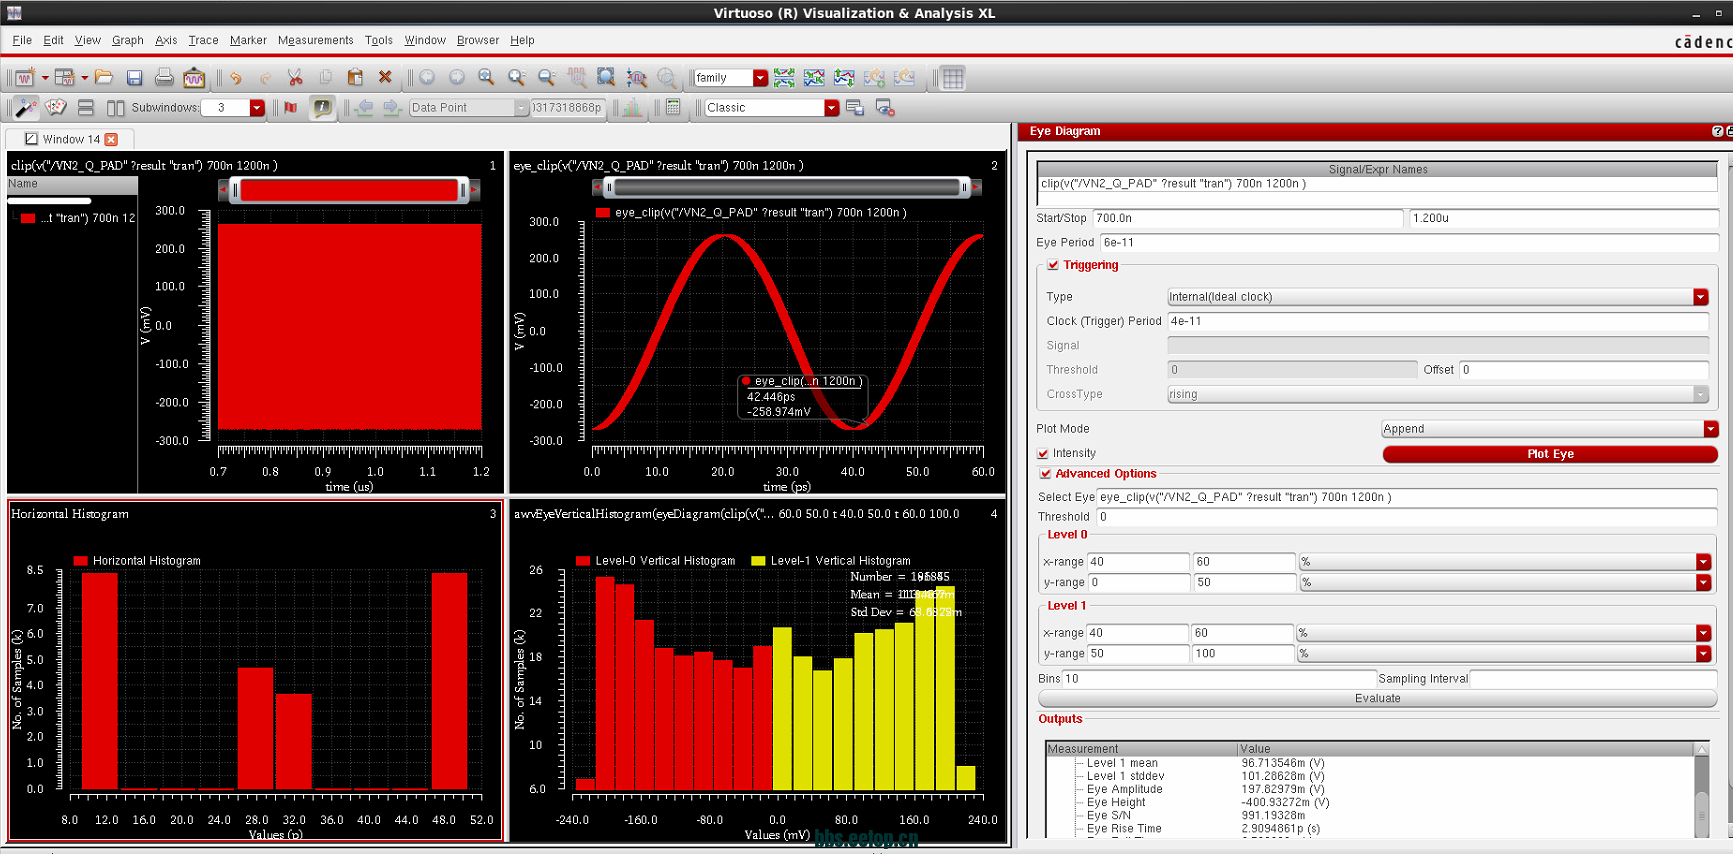Toggle the Intensity checkbox
Image resolution: width=1733 pixels, height=854 pixels.
[x=1043, y=453]
